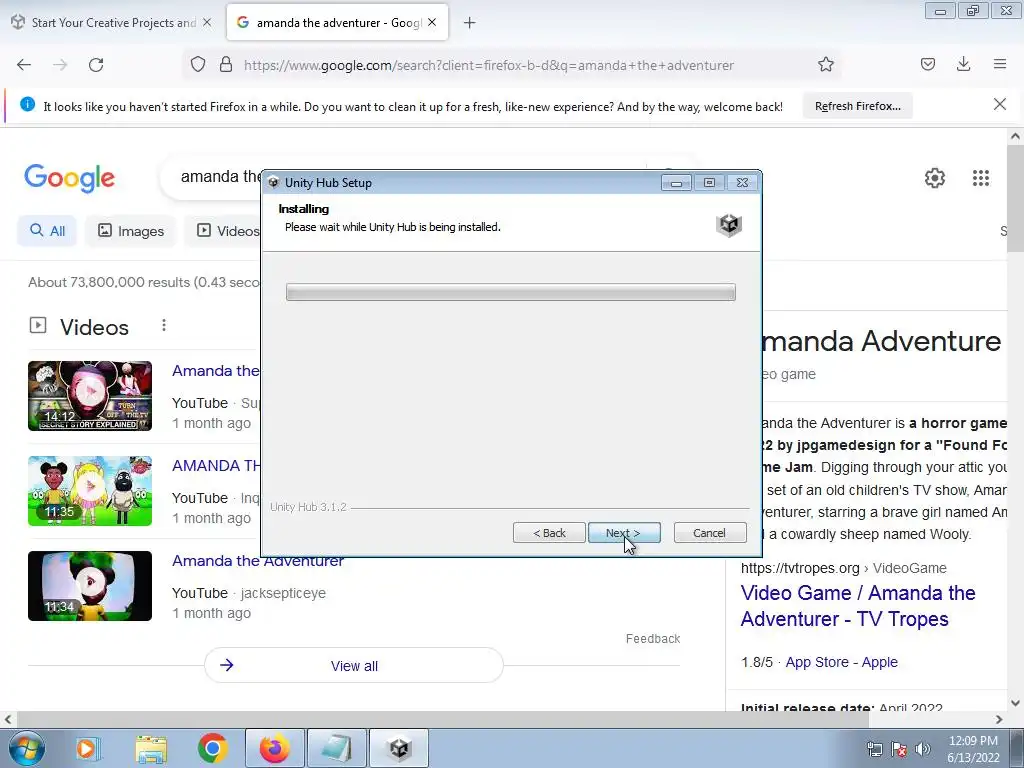The image size is (1024, 768).
Task: Click the tracking protection shield icon
Action: [198, 65]
